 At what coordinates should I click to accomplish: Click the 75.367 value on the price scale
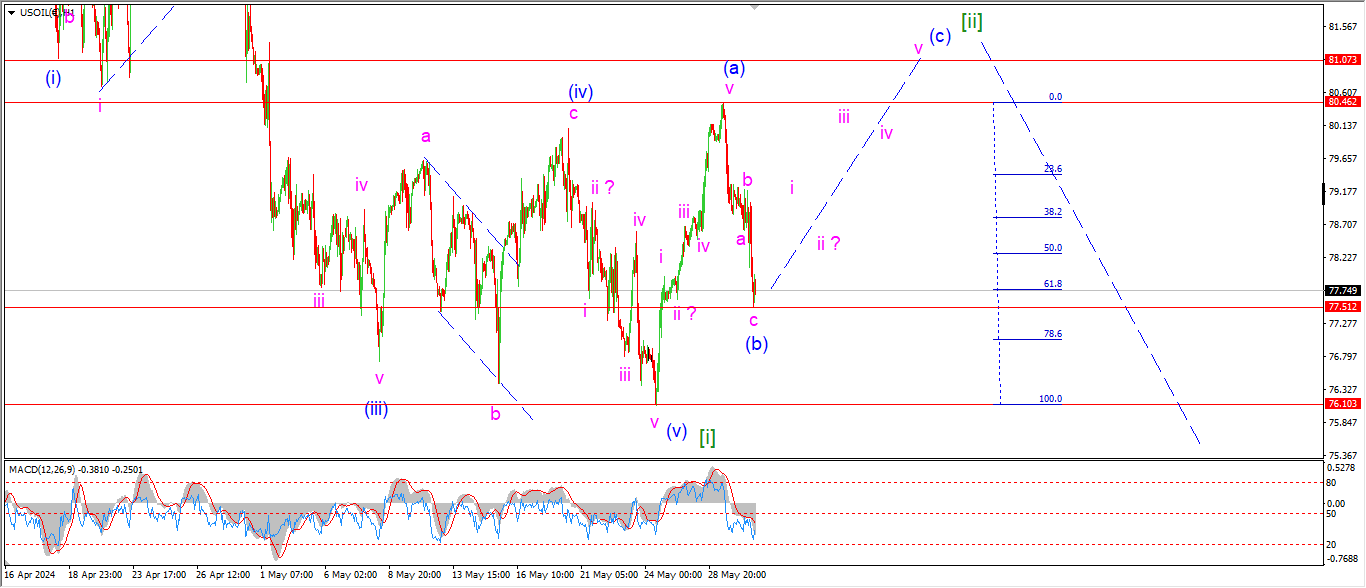(1342, 455)
